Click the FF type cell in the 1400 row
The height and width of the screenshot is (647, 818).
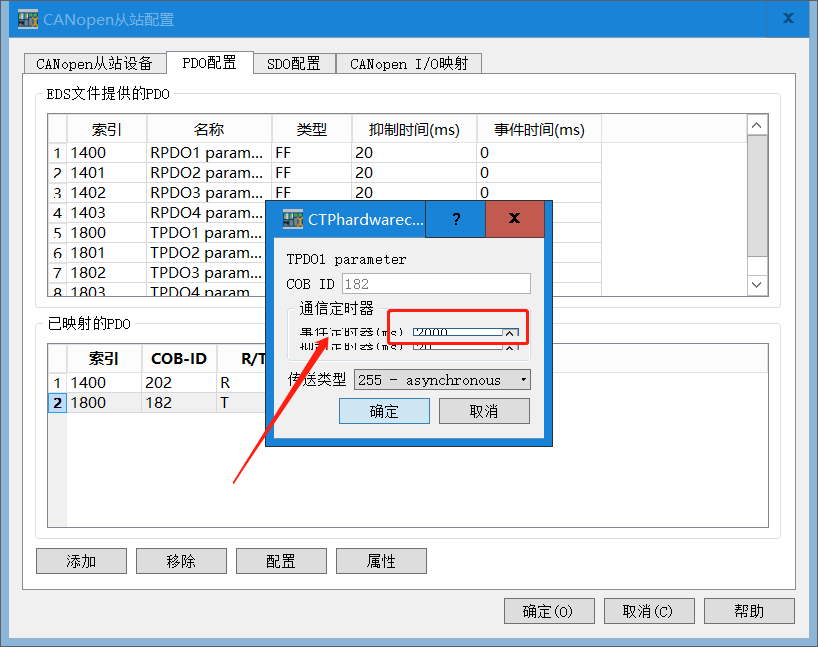pyautogui.click(x=311, y=153)
